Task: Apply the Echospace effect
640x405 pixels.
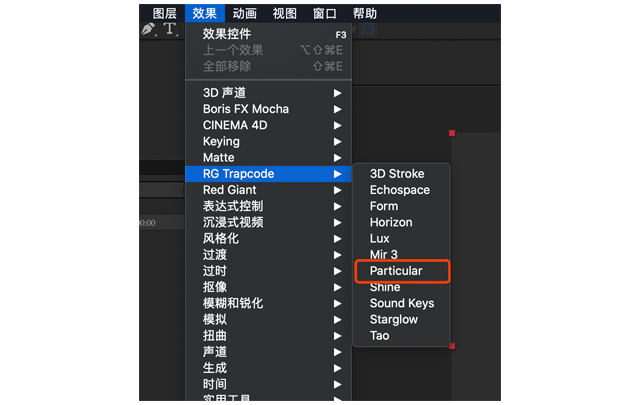Action: click(402, 190)
